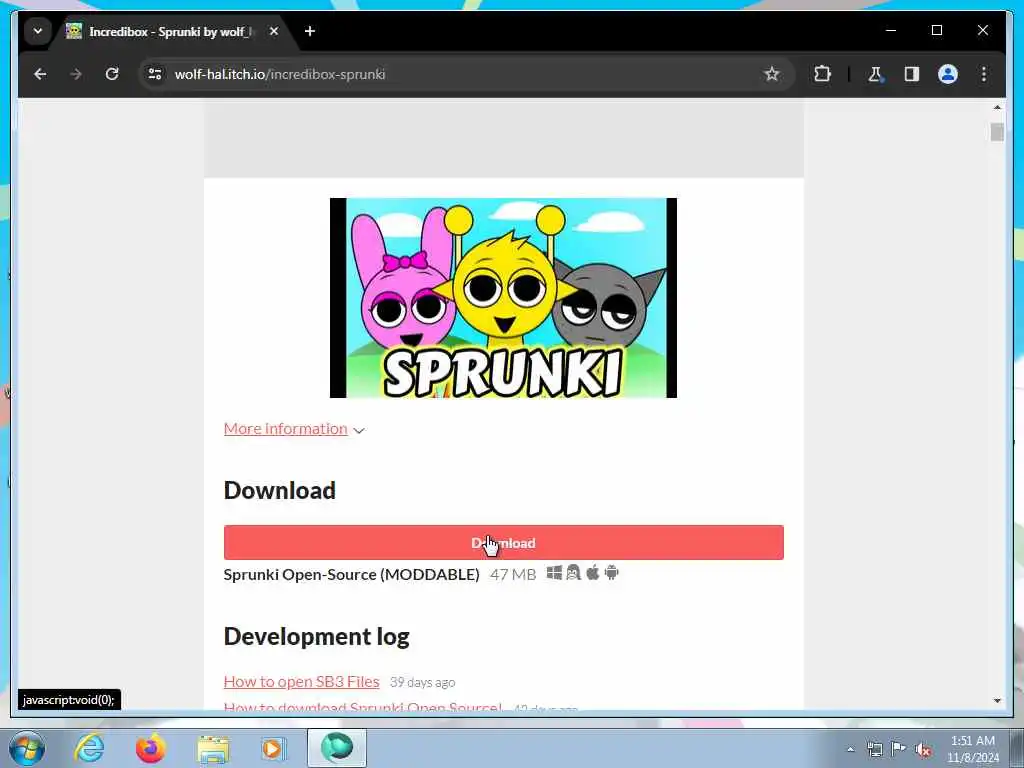
Task: Click the network tray icon
Action: tap(874, 750)
